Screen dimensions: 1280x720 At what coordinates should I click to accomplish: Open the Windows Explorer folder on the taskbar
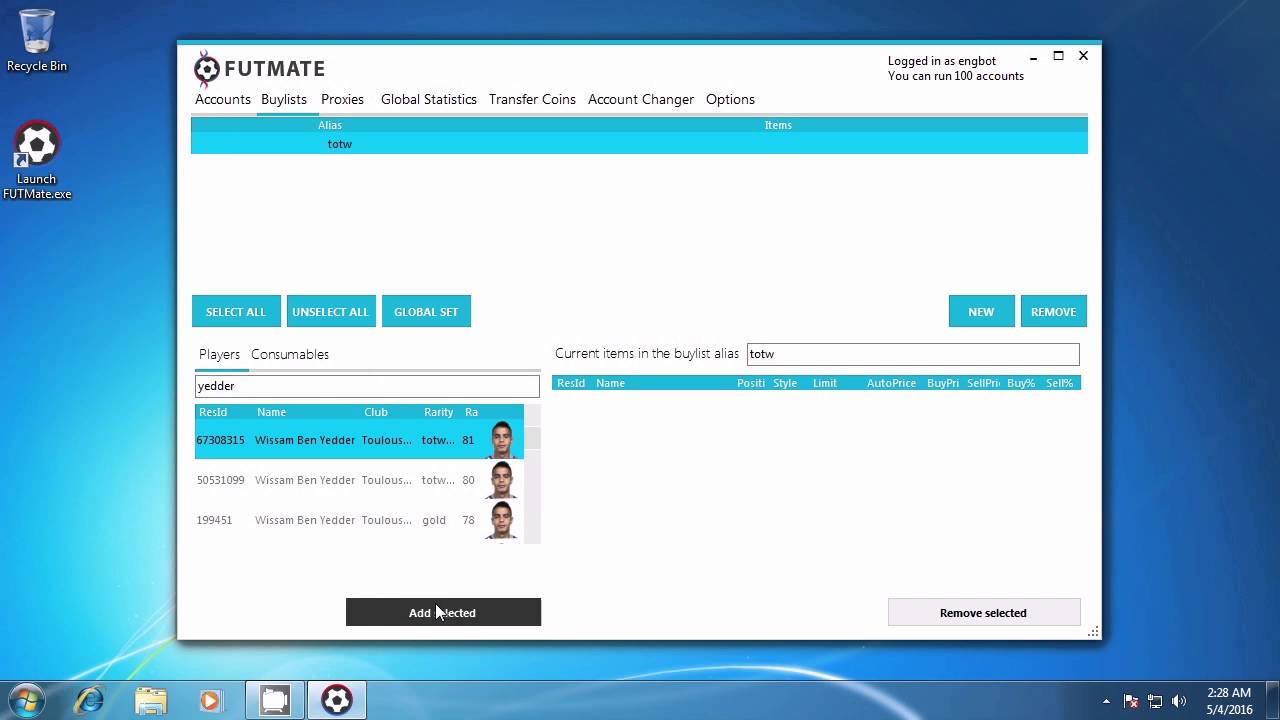[x=150, y=699]
